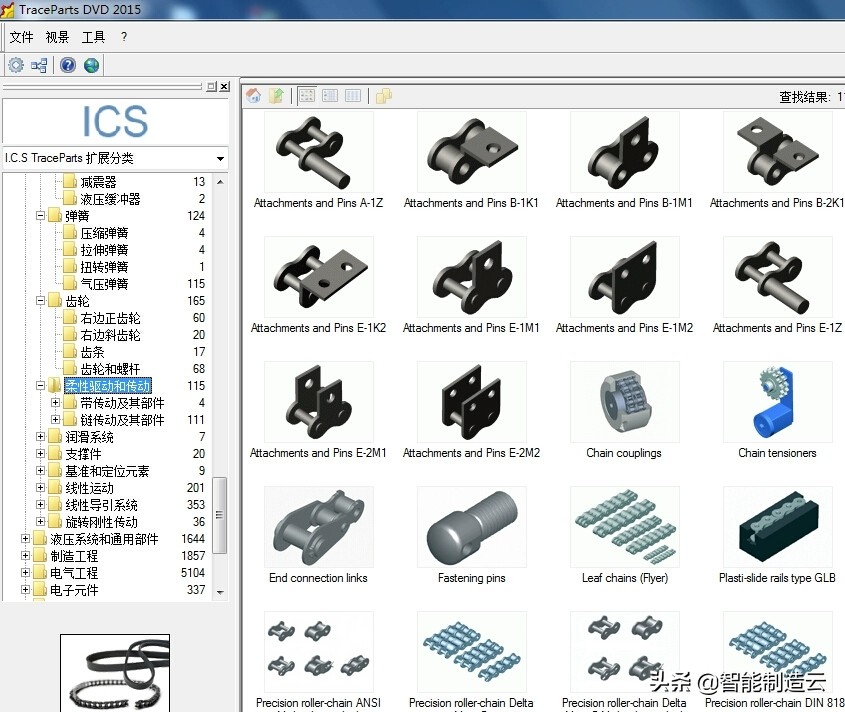
Task: Open the I.C.S TraceParts classification dropdown
Action: click(222, 158)
